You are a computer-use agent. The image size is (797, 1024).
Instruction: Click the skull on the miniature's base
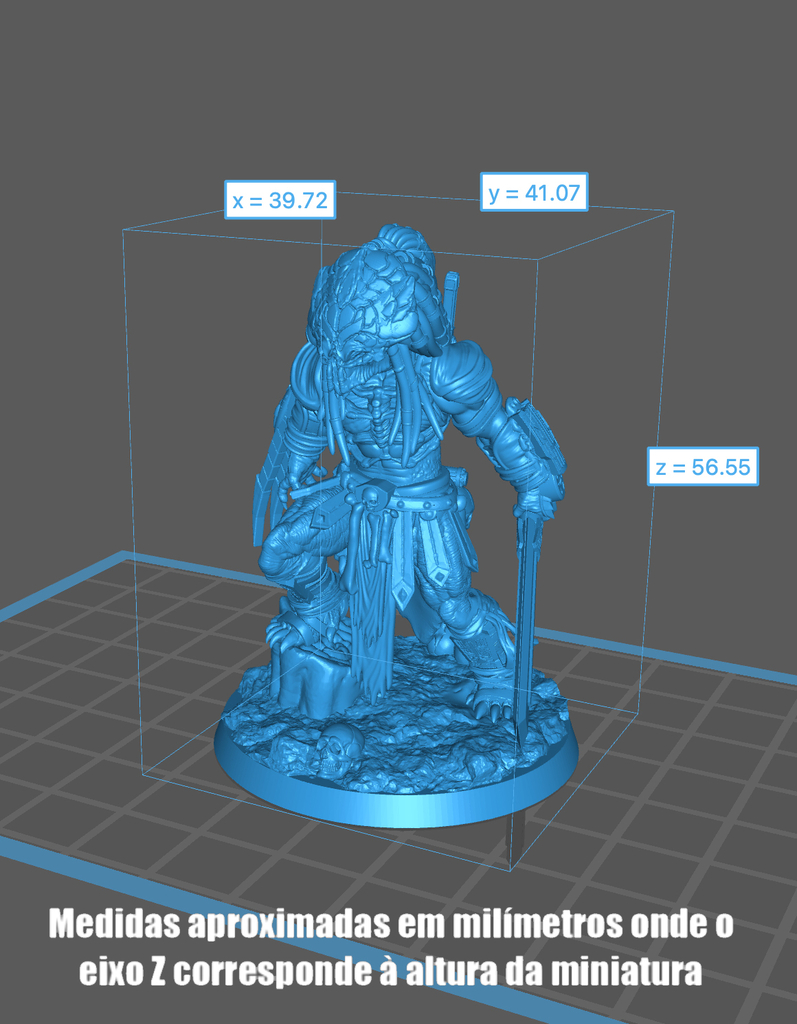[x=338, y=749]
